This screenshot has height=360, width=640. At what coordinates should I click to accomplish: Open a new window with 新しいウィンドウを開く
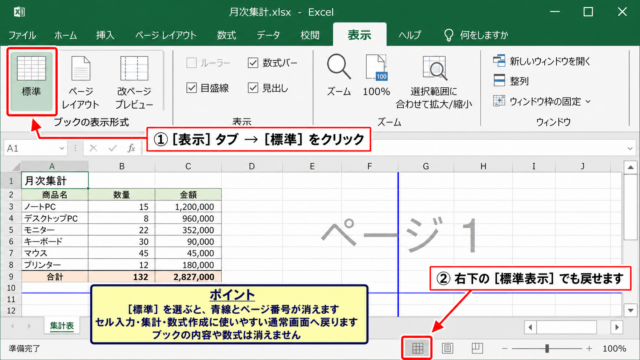pyautogui.click(x=542, y=61)
